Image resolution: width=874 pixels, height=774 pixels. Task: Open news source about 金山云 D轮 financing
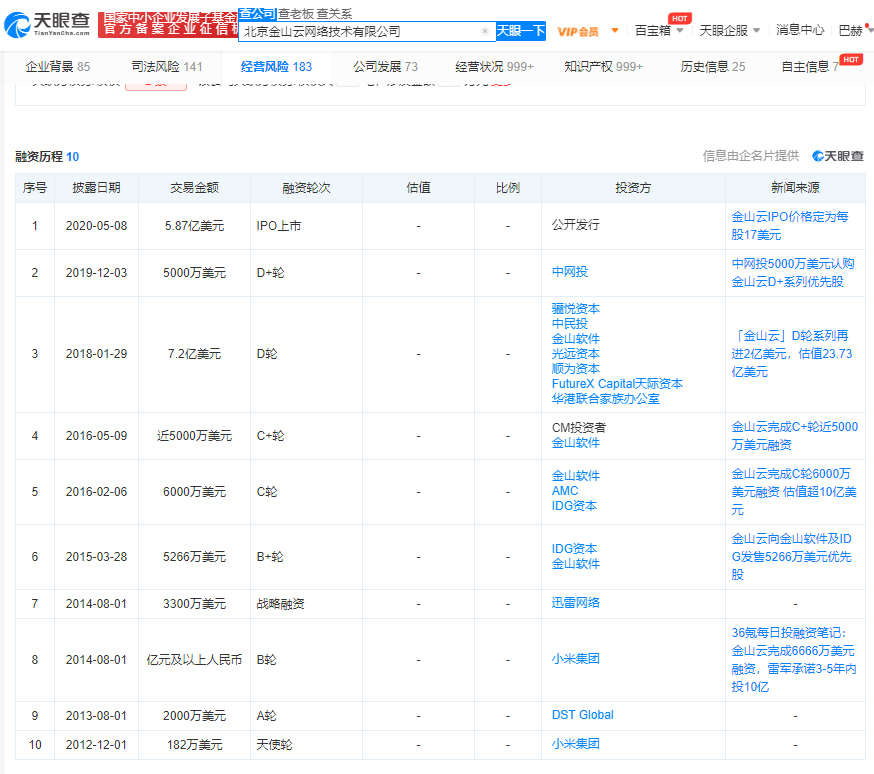point(795,354)
